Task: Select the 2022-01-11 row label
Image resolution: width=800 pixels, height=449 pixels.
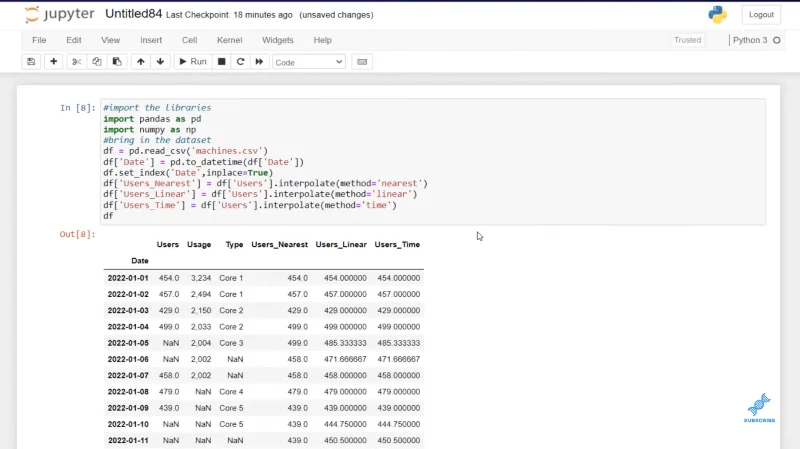Action: (128, 440)
